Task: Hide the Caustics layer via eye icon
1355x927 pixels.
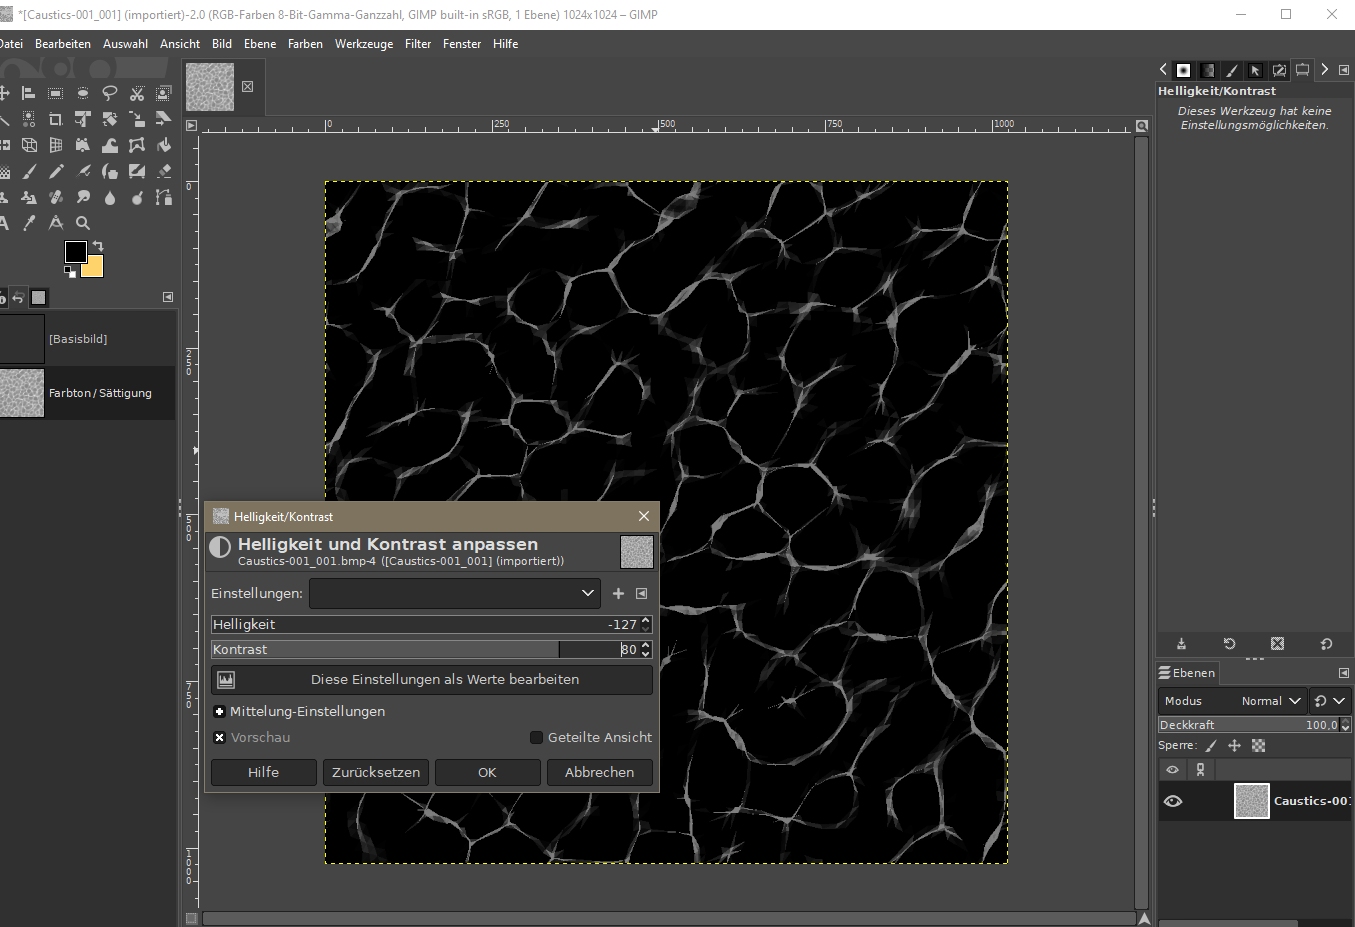Action: pyautogui.click(x=1173, y=801)
